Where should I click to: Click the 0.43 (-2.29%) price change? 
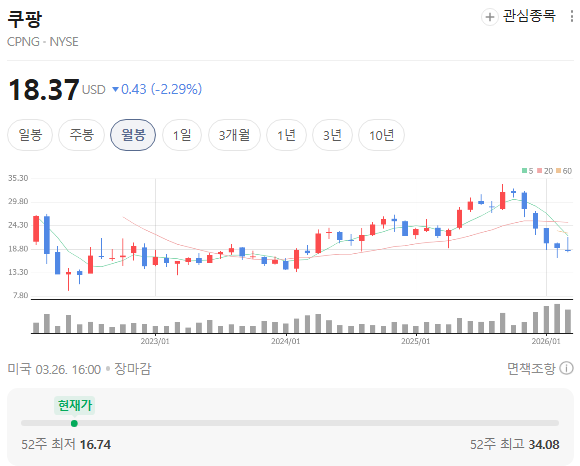pyautogui.click(x=157, y=89)
